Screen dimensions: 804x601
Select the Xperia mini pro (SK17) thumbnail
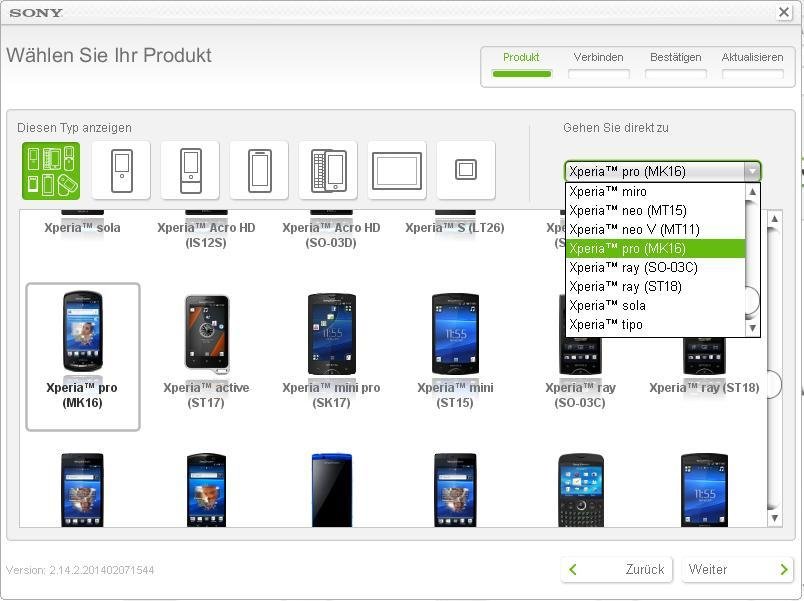click(x=332, y=333)
